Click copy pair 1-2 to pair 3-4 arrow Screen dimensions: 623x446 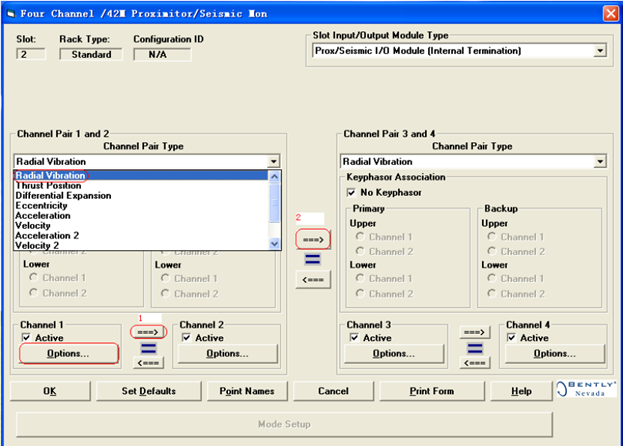[312, 240]
